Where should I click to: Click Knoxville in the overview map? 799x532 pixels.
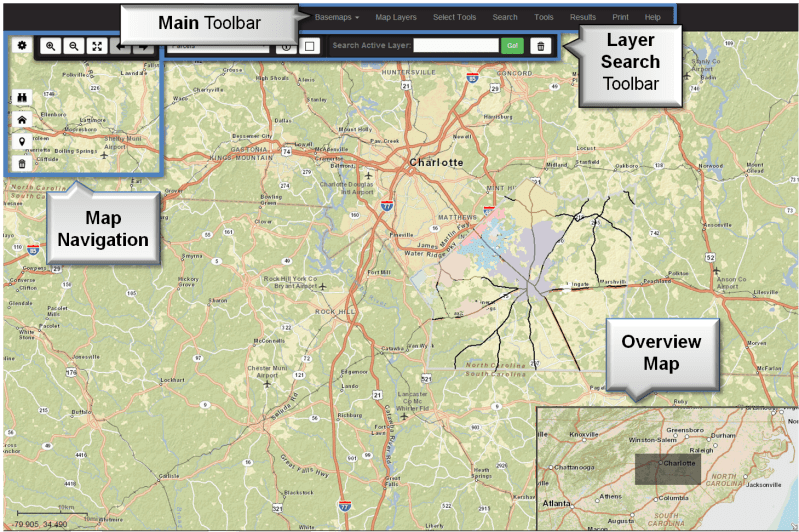(x=583, y=435)
